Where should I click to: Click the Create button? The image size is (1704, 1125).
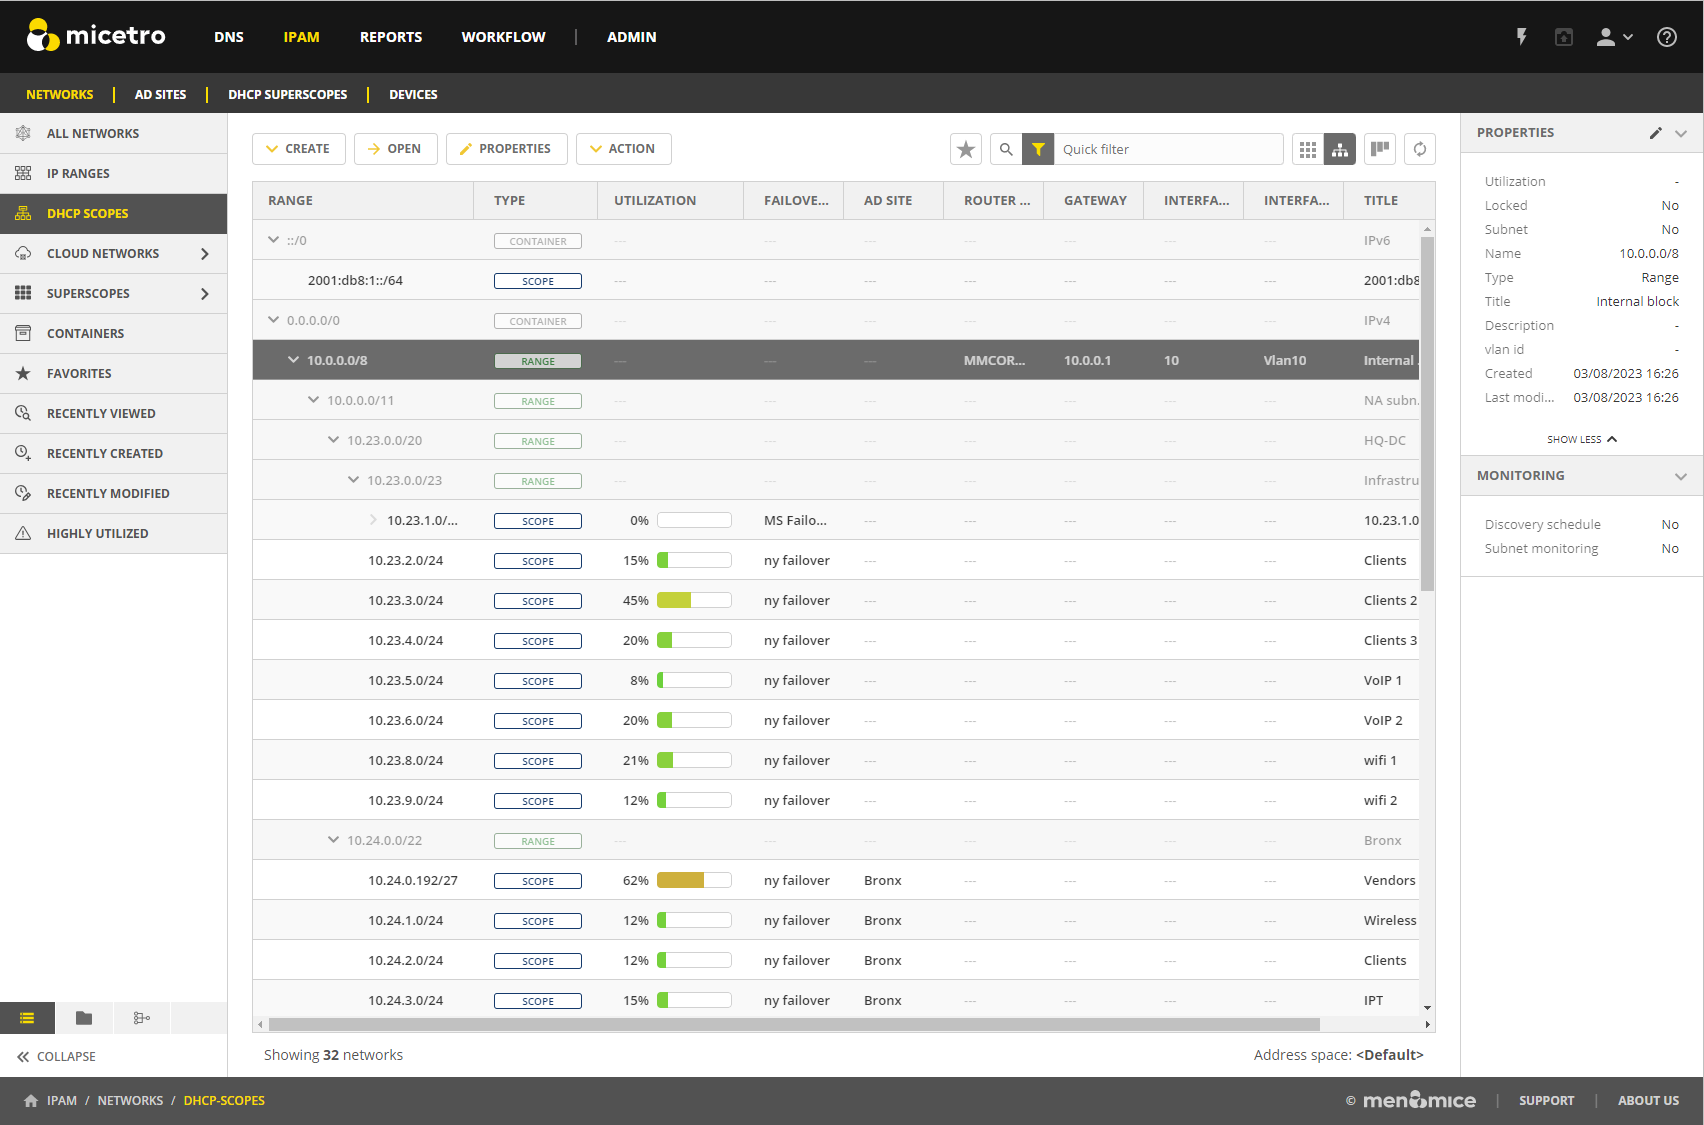point(298,149)
